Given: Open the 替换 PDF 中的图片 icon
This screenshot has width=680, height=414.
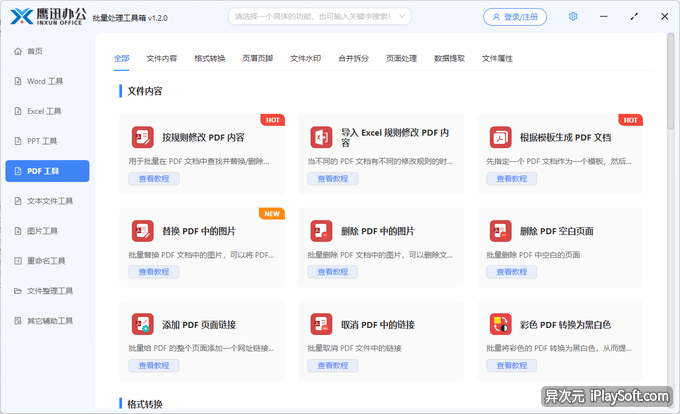Looking at the screenshot, I should pos(143,231).
